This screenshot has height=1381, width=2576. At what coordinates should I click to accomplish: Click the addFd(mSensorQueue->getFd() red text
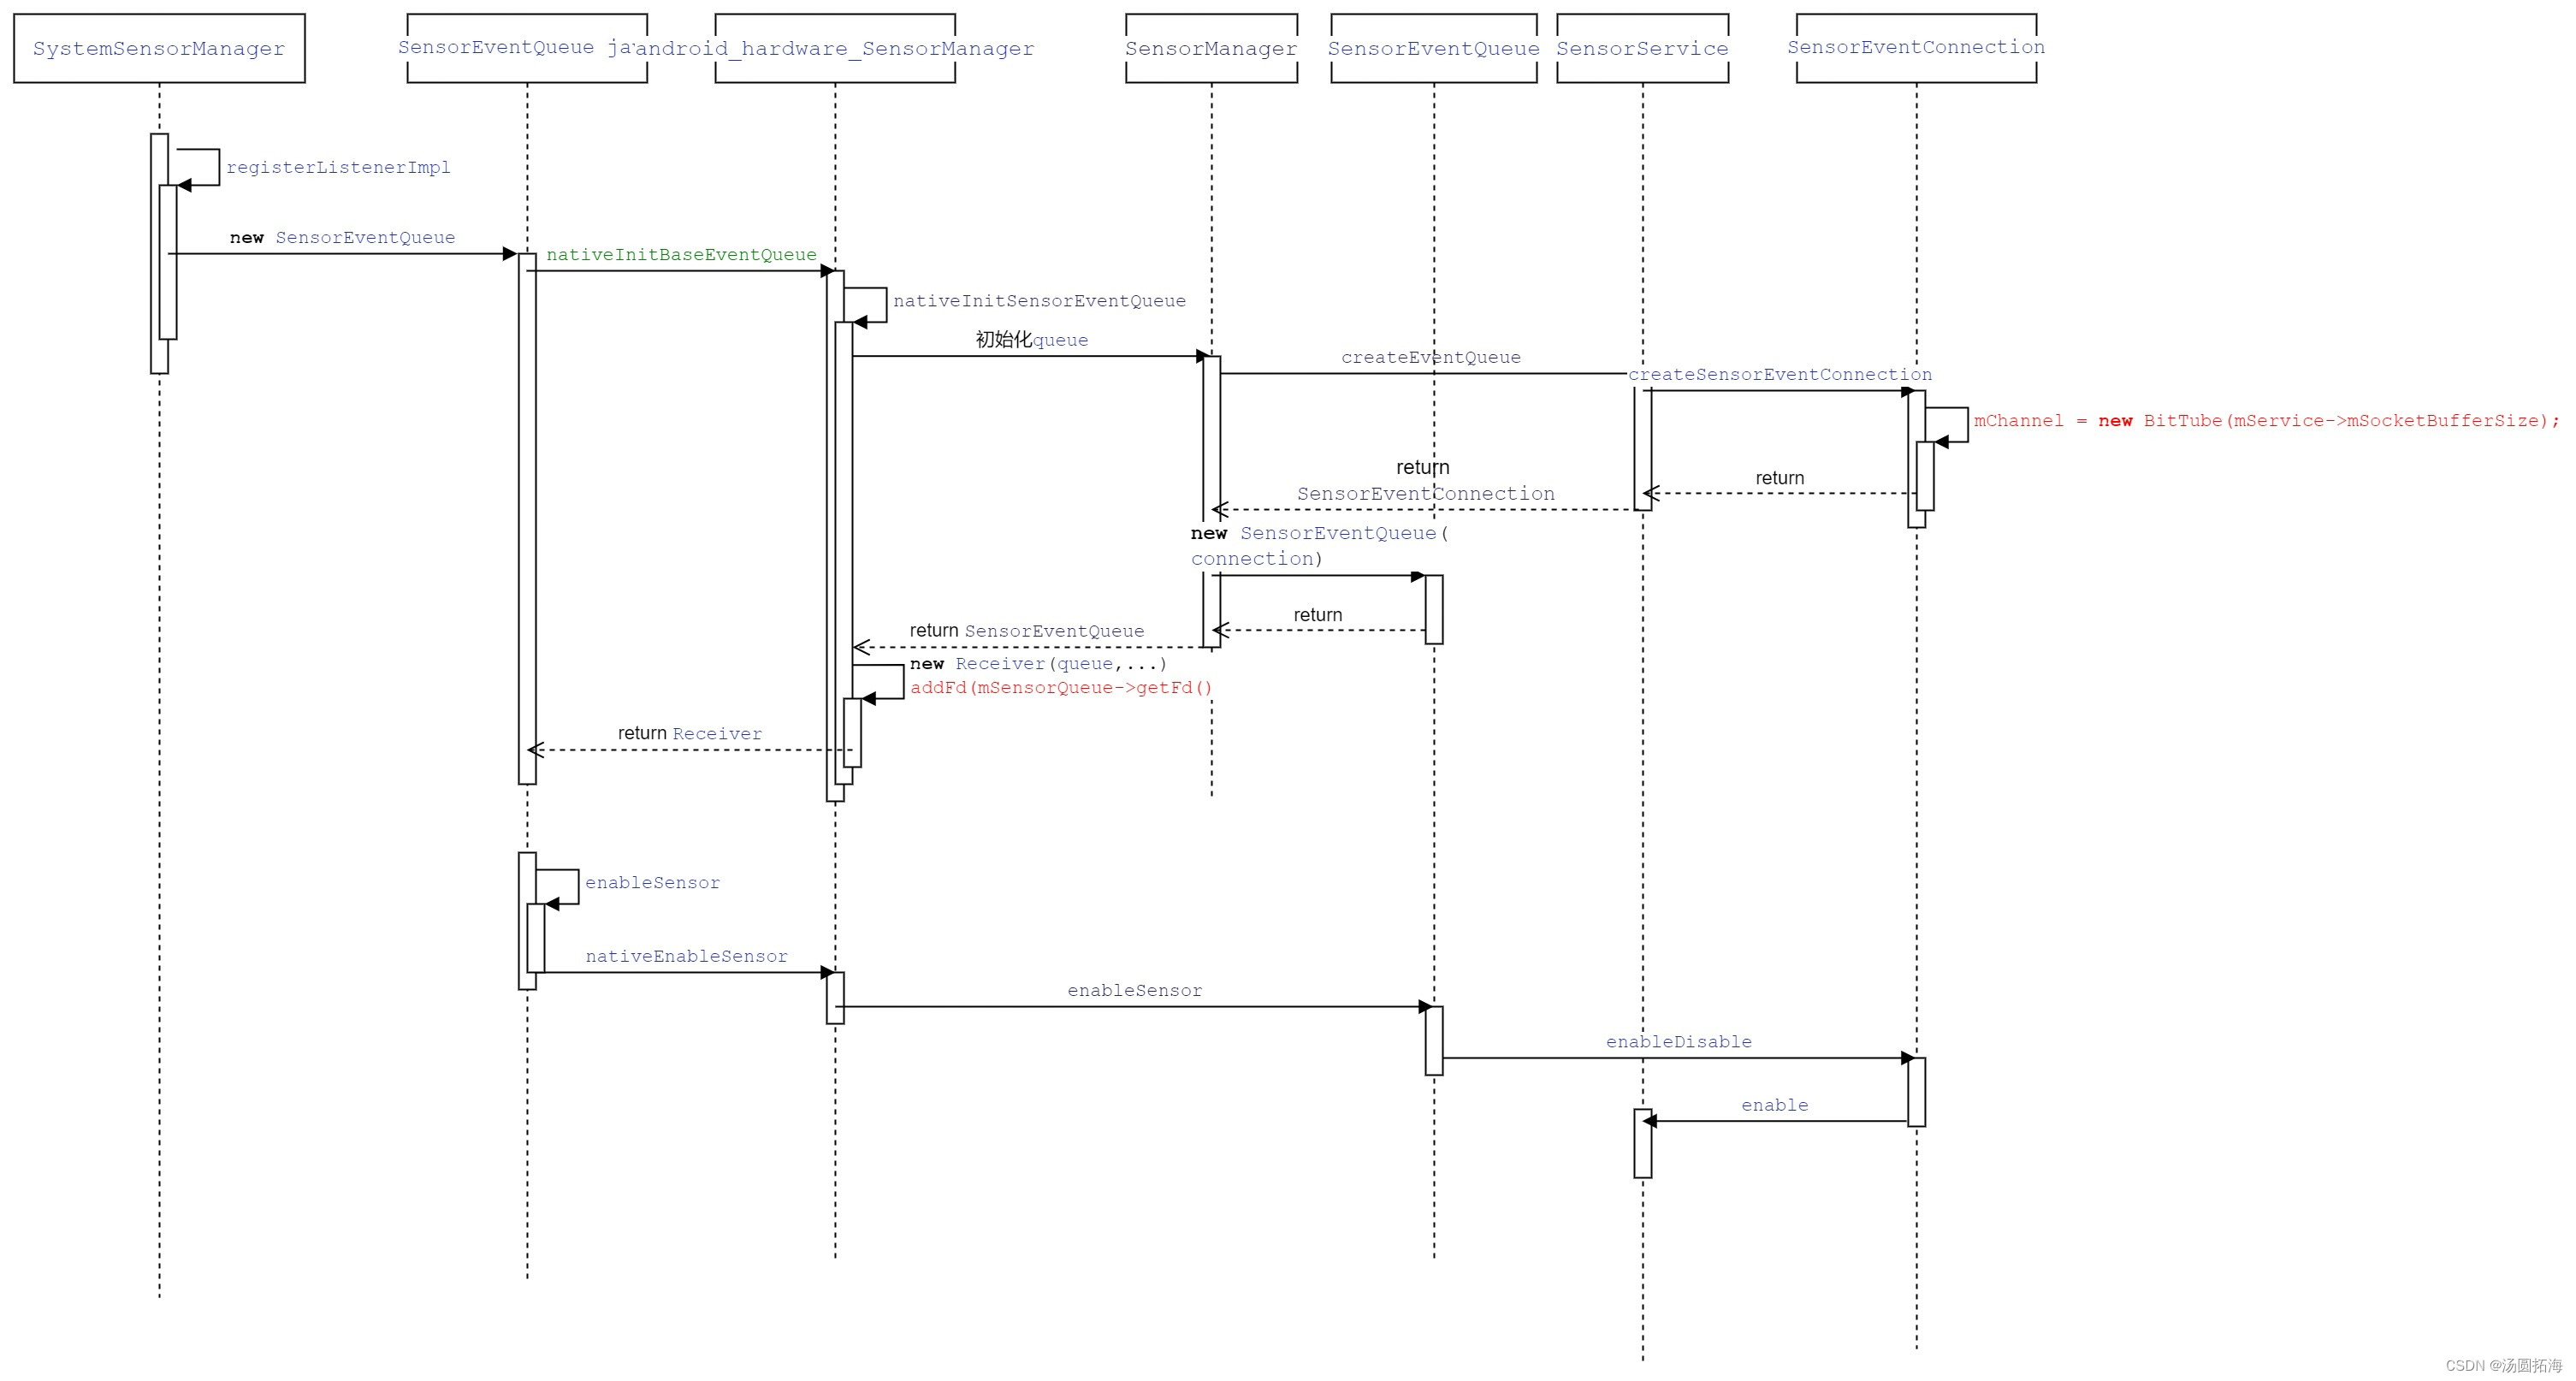[1062, 688]
